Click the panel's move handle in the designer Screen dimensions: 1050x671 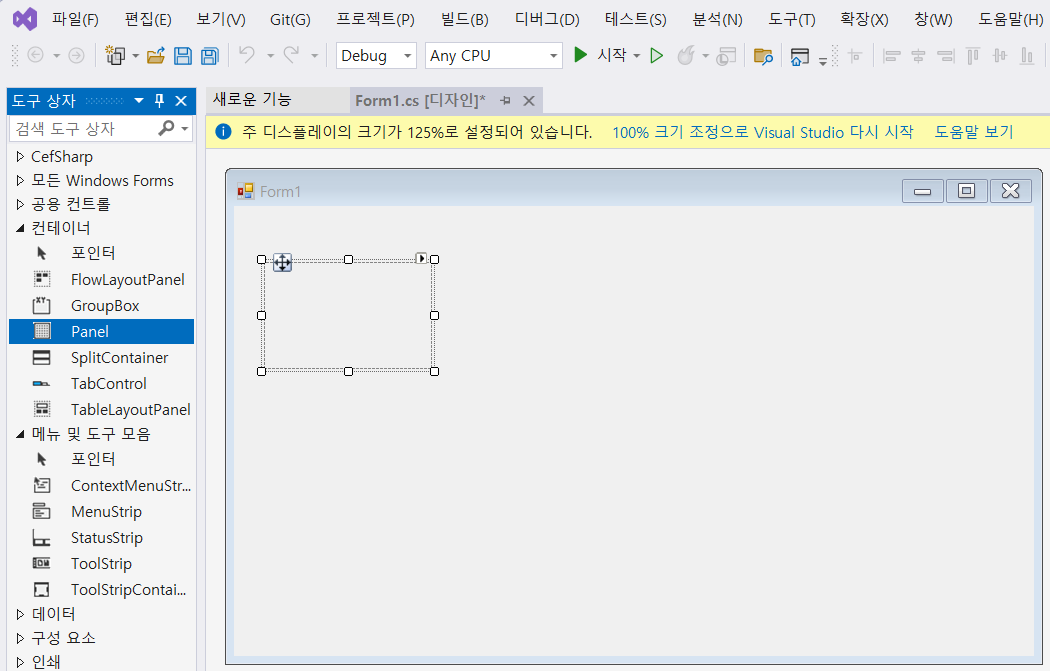[283, 263]
